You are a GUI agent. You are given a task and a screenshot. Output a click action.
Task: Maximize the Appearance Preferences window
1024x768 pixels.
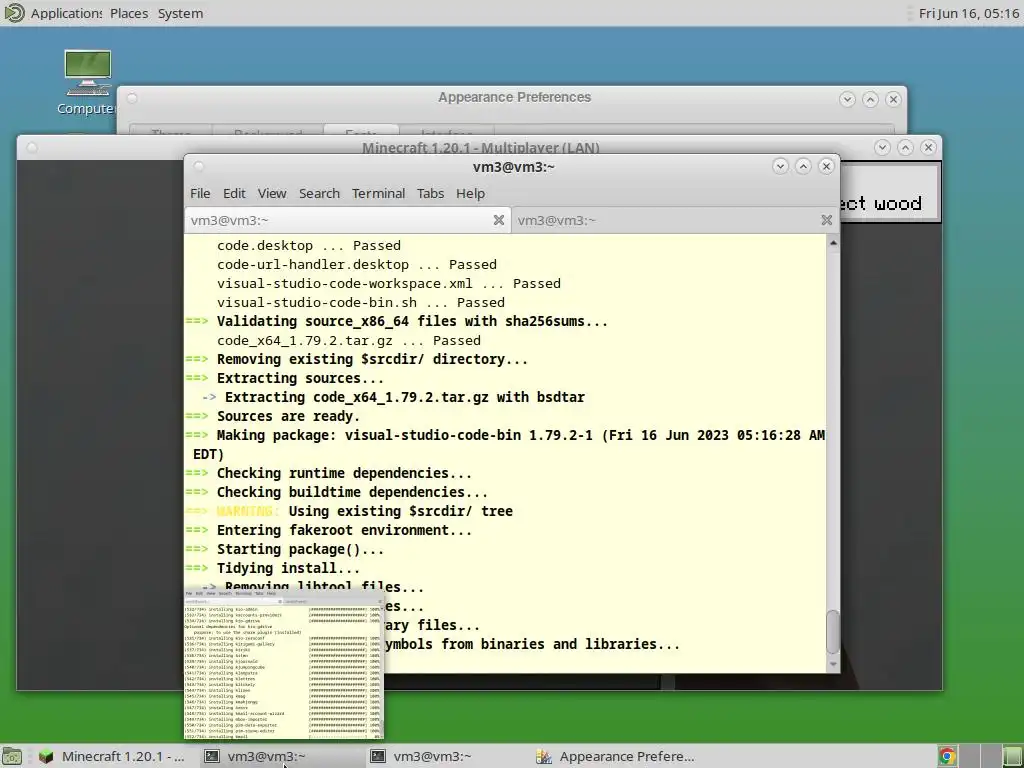(870, 99)
